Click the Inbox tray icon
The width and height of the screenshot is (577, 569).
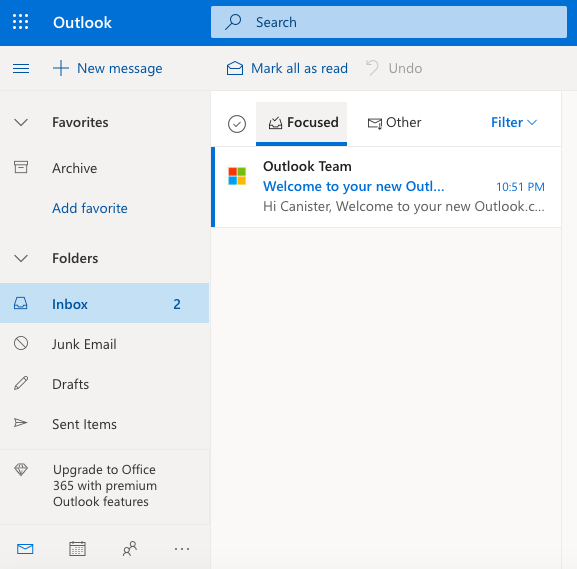(x=21, y=303)
